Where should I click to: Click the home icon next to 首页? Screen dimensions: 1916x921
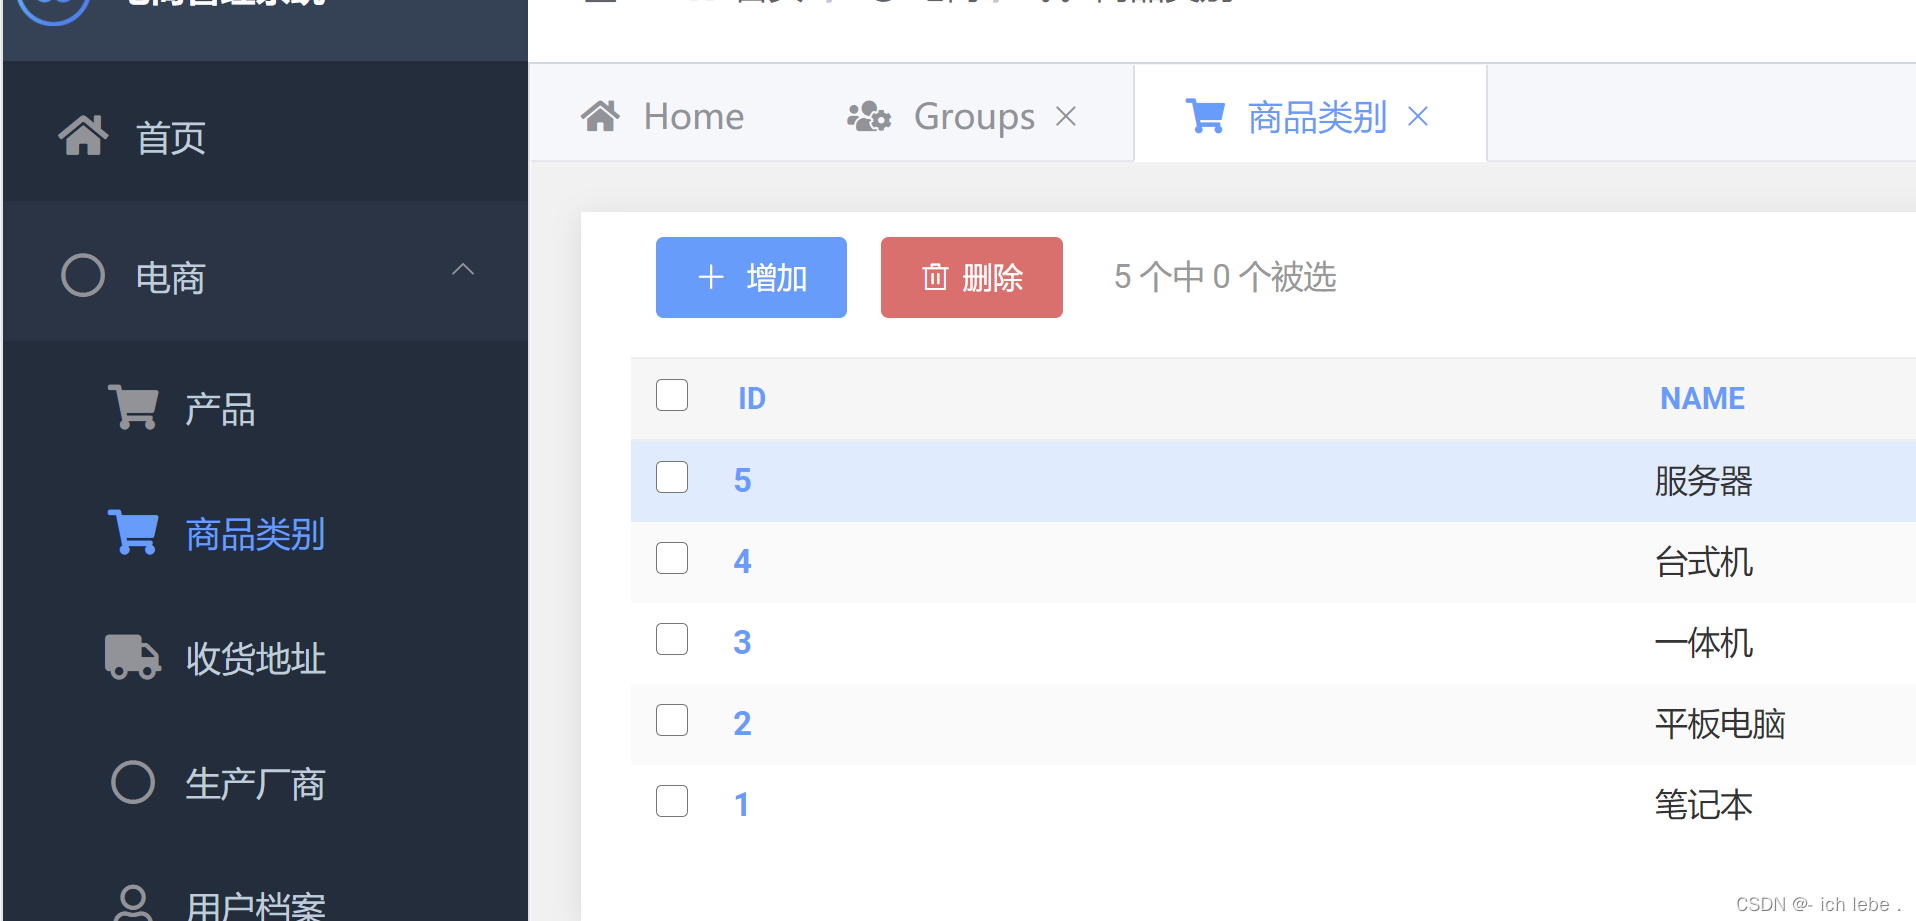(83, 135)
